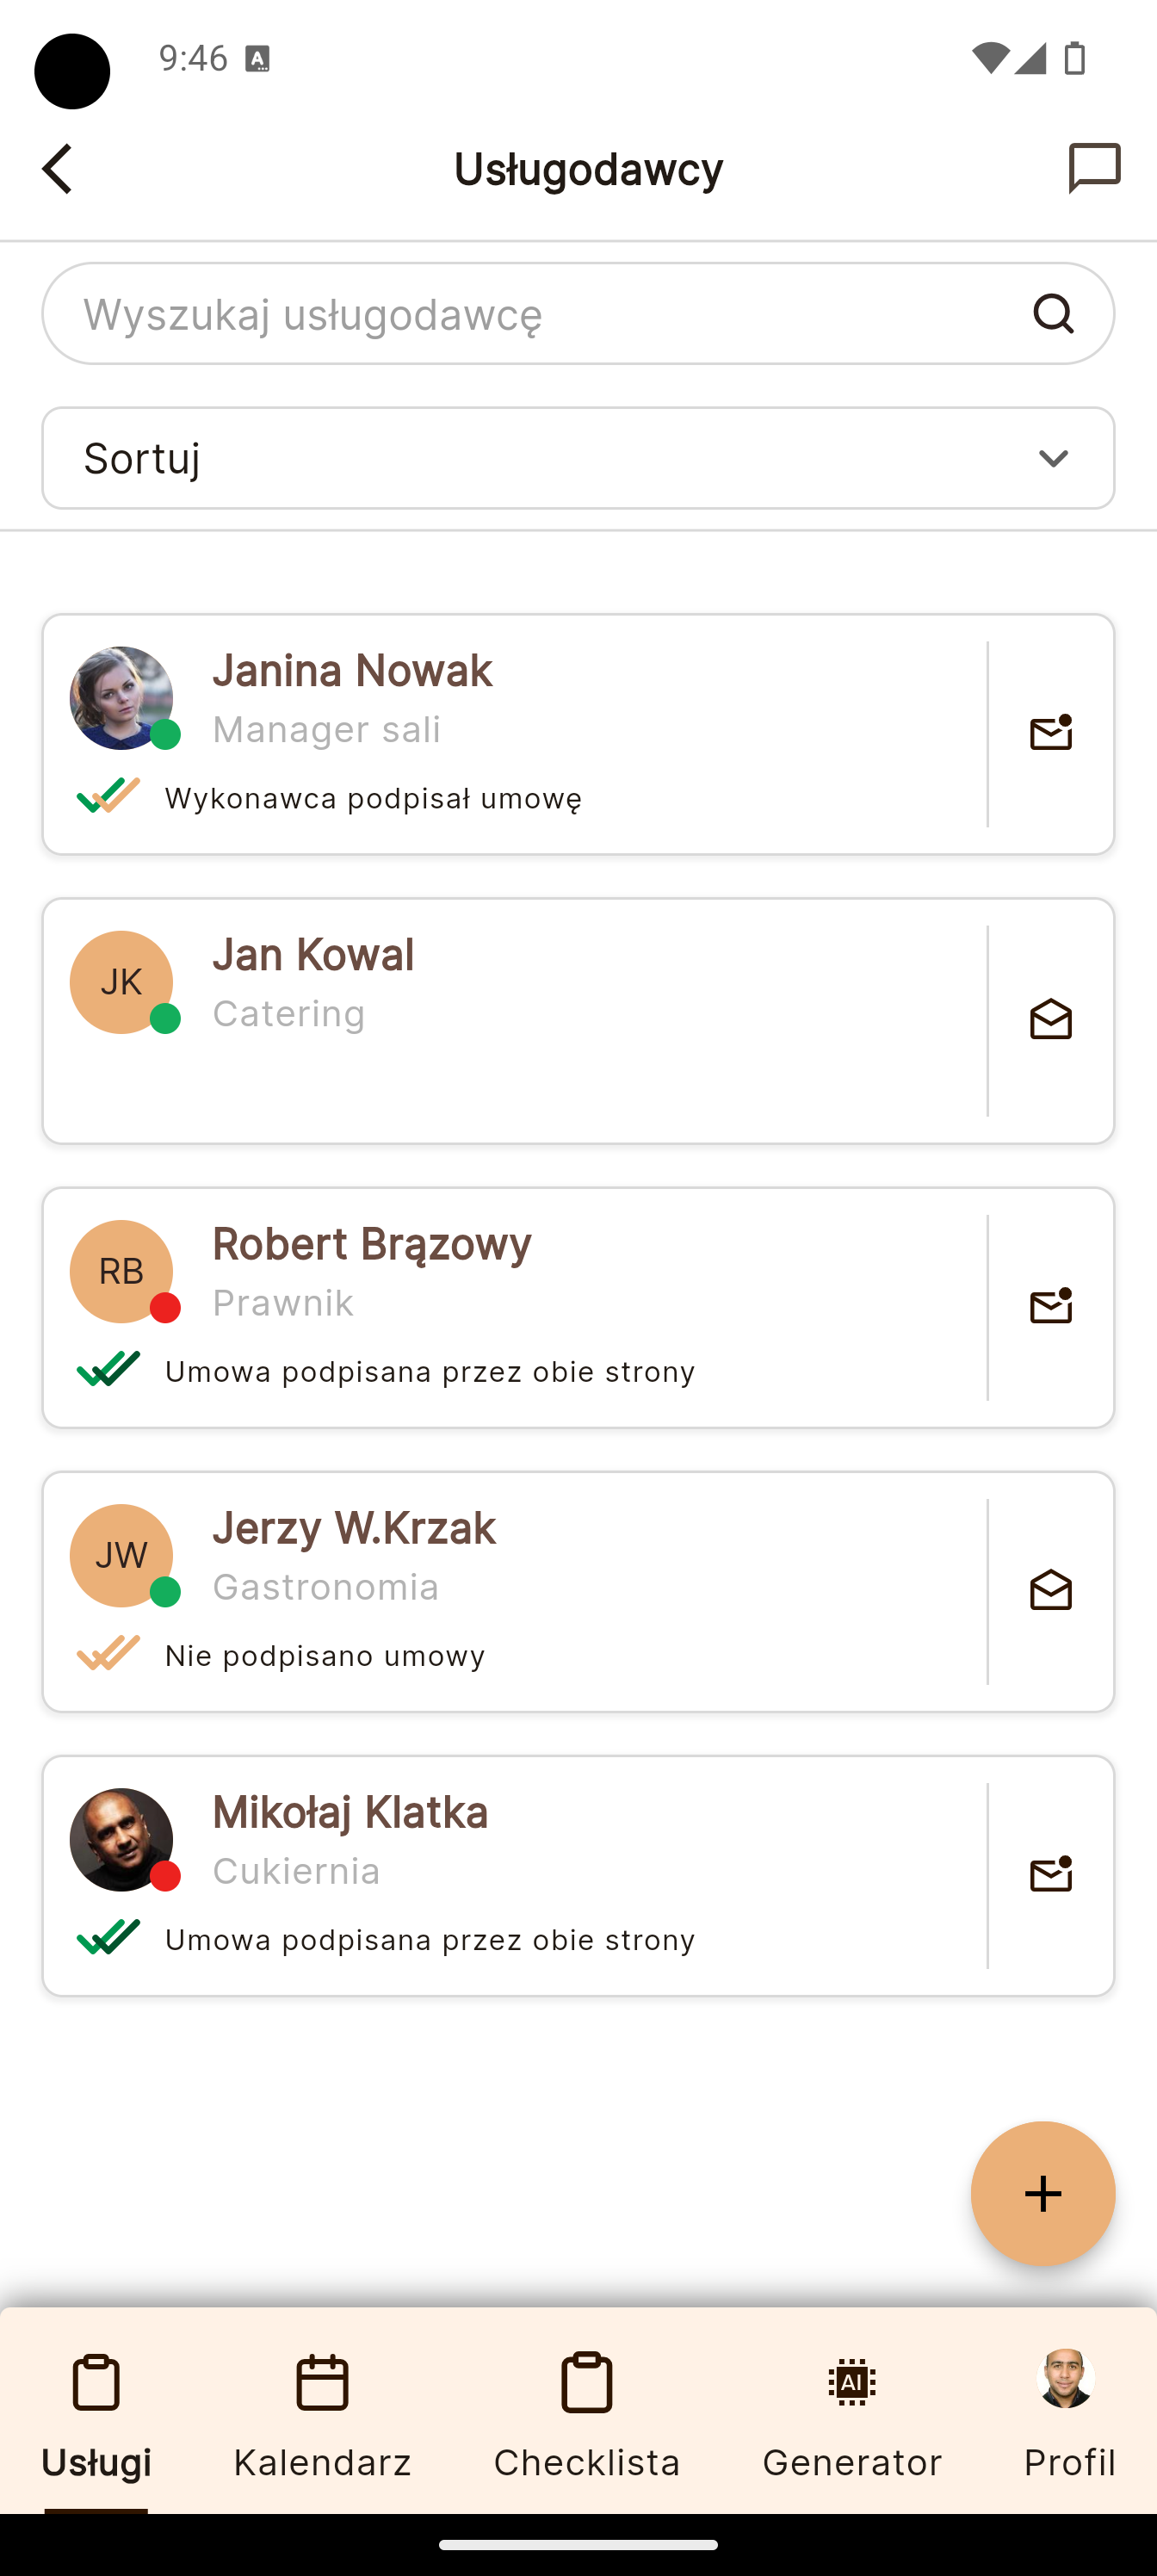The height and width of the screenshot is (2576, 1157).
Task: Open unread mail for Robert Brązowy
Action: point(1050,1307)
